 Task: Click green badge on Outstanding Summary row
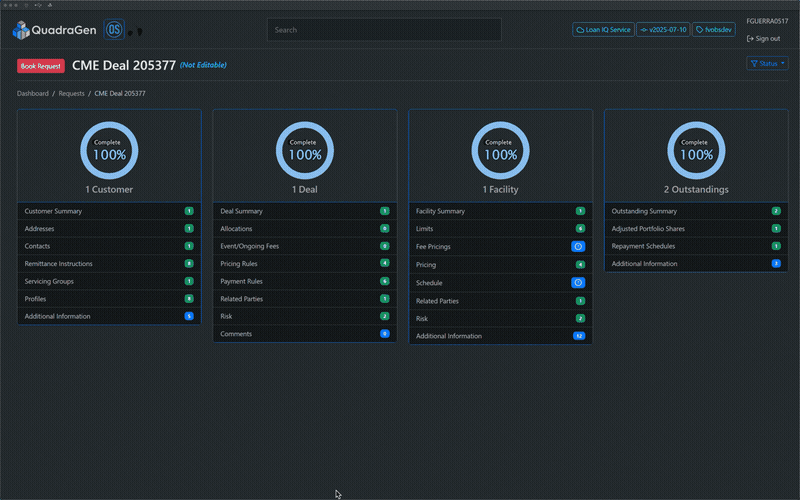point(776,211)
